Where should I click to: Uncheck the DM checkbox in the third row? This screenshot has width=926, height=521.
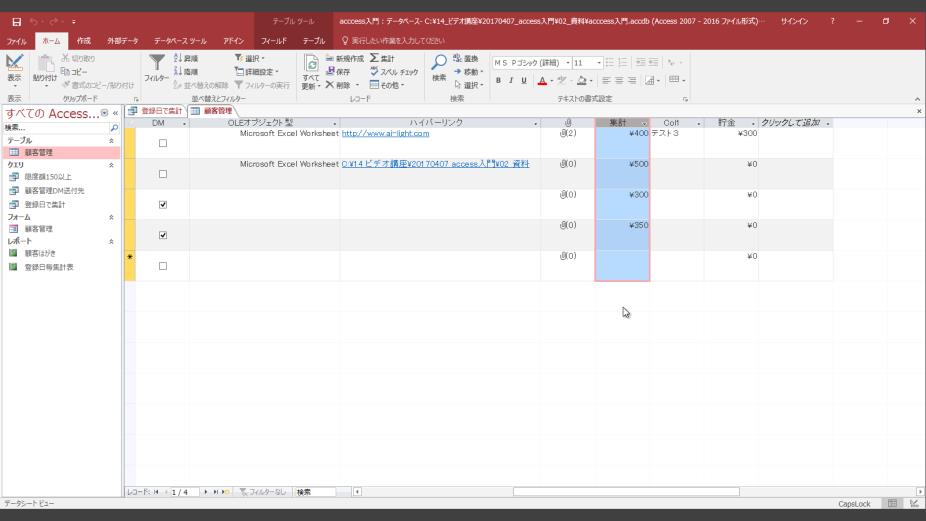click(x=163, y=204)
